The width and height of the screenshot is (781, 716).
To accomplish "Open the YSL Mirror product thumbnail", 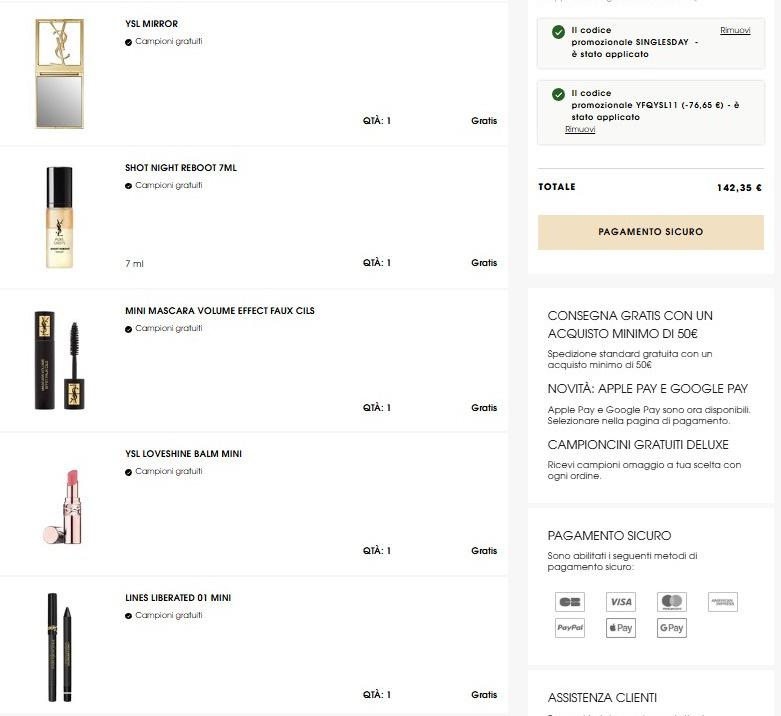I will click(59, 73).
